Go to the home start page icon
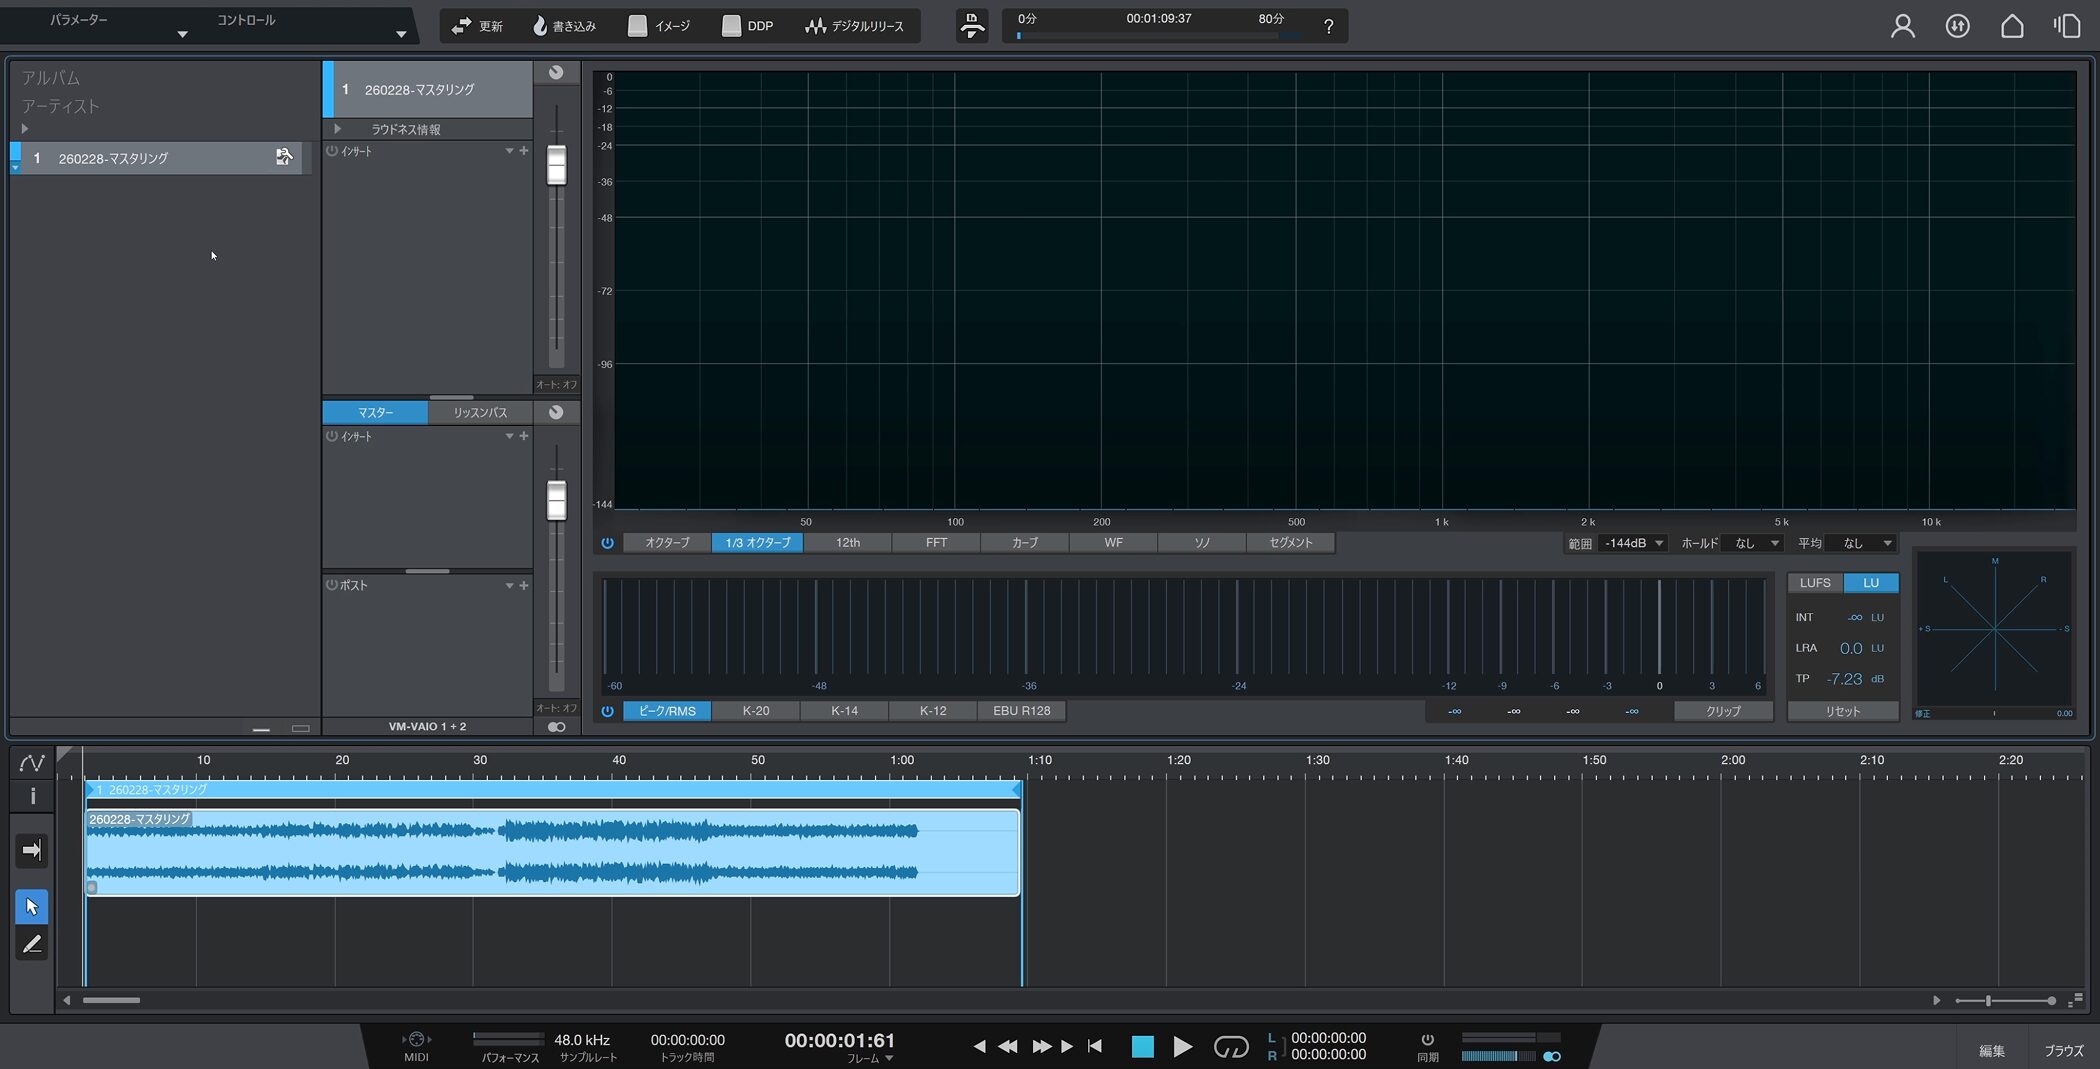Image resolution: width=2100 pixels, height=1069 pixels. pos(2012,26)
